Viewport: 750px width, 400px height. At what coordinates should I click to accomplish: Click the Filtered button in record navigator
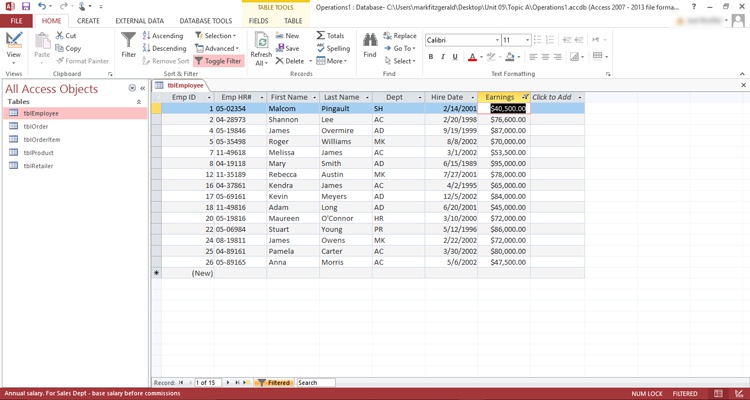click(274, 383)
